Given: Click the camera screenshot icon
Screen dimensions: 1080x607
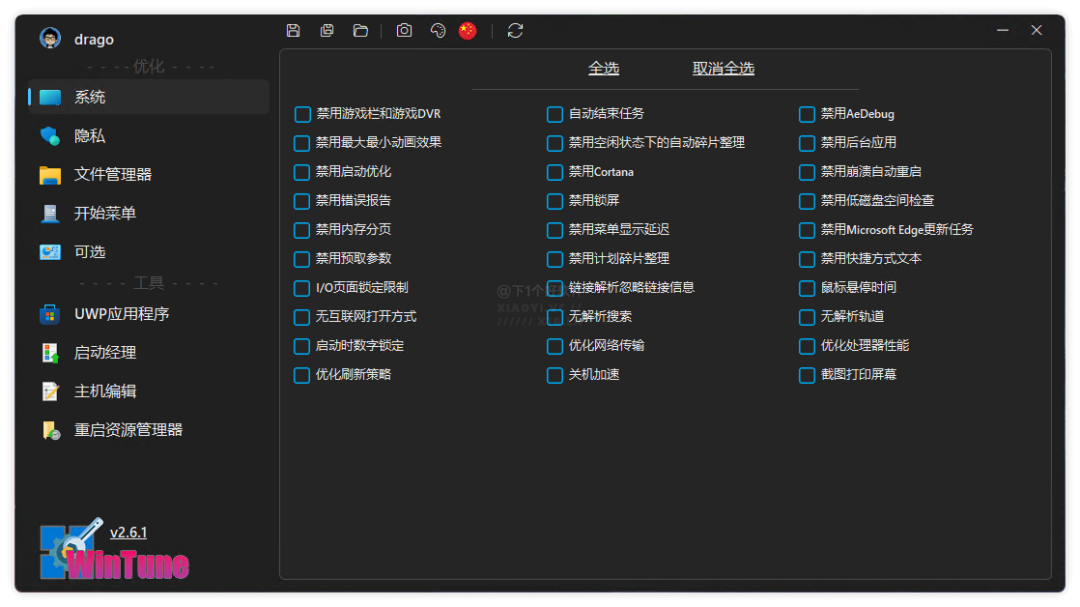Looking at the screenshot, I should click(404, 30).
